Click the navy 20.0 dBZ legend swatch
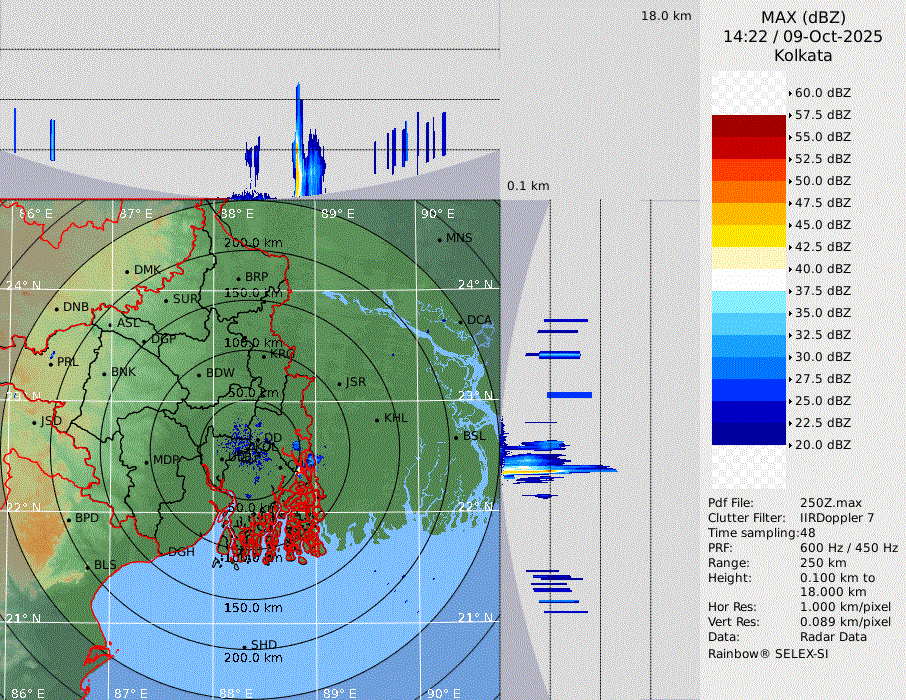Screen dimensions: 906x700 point(748,434)
